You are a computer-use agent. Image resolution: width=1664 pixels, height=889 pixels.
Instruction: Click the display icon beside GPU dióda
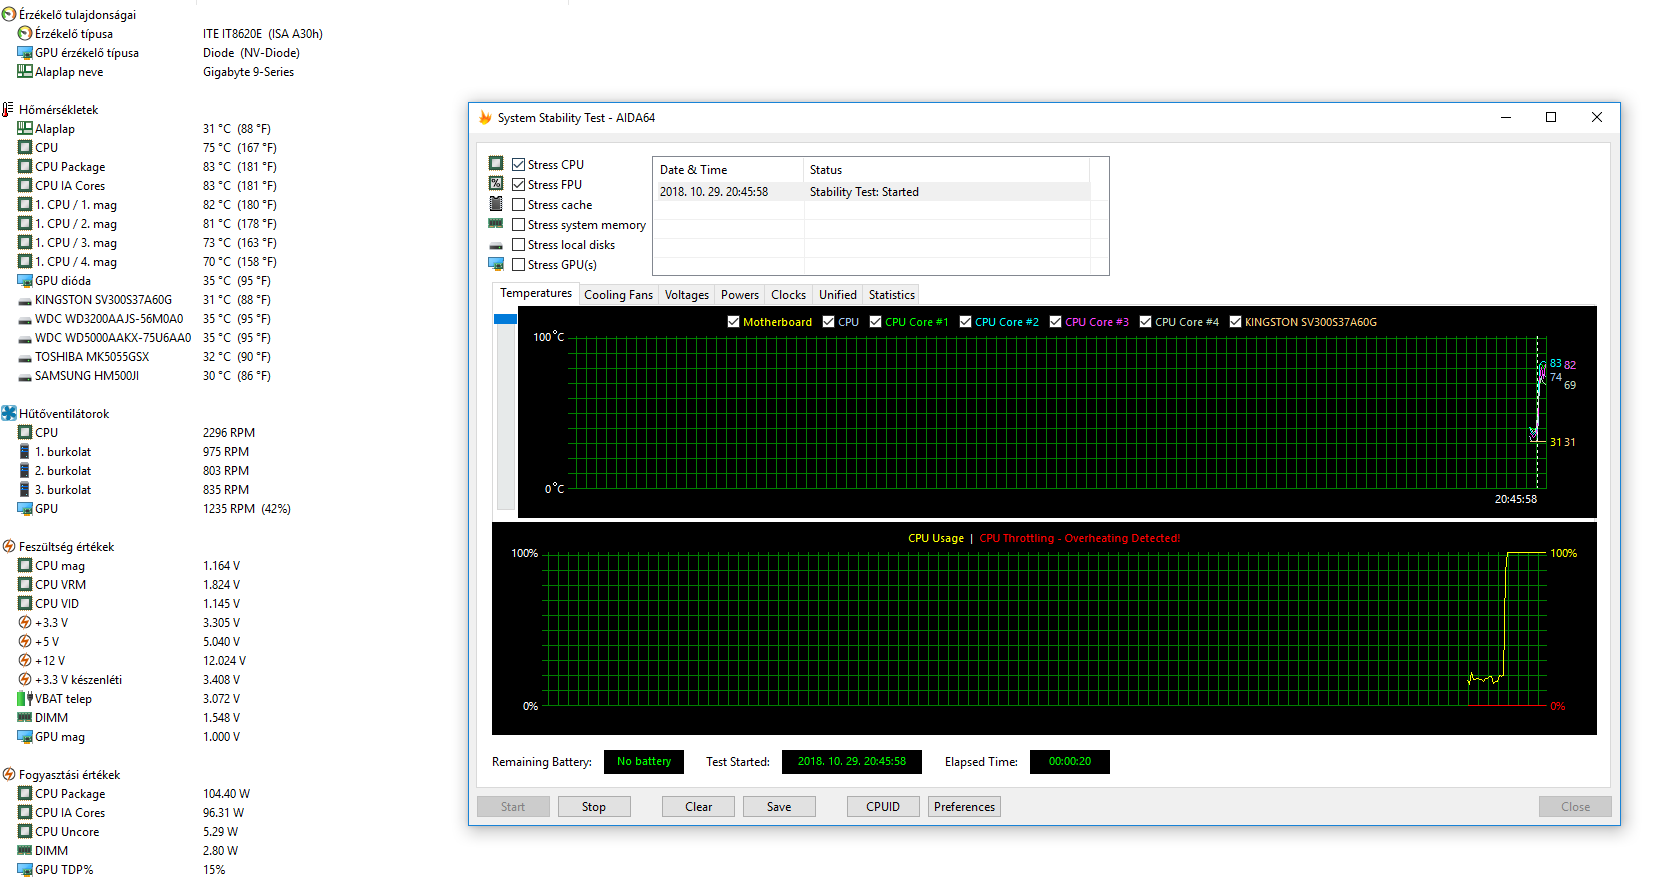pyautogui.click(x=25, y=281)
